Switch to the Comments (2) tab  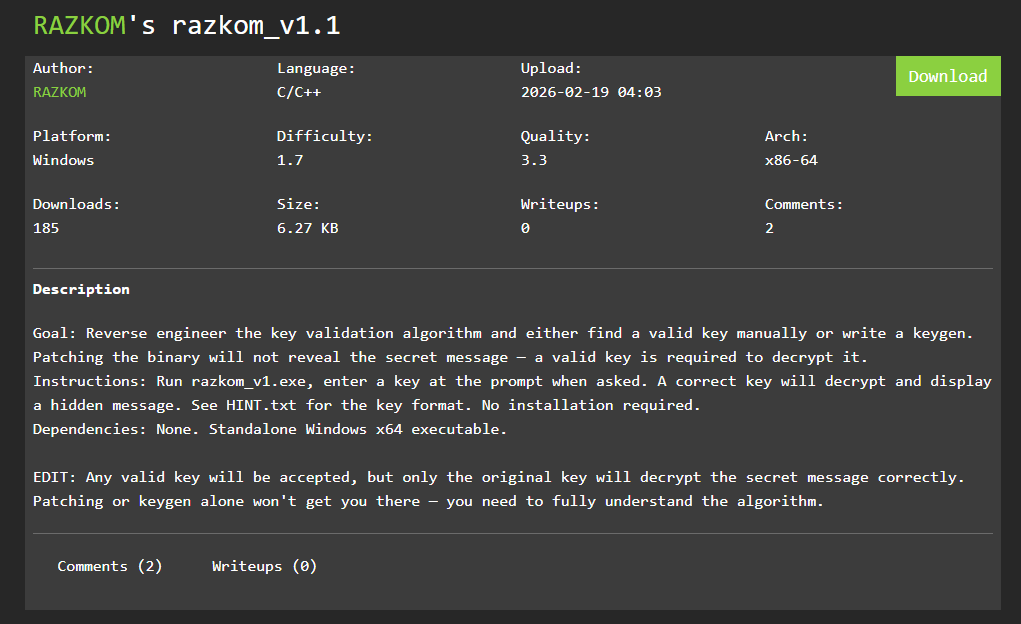tap(109, 566)
